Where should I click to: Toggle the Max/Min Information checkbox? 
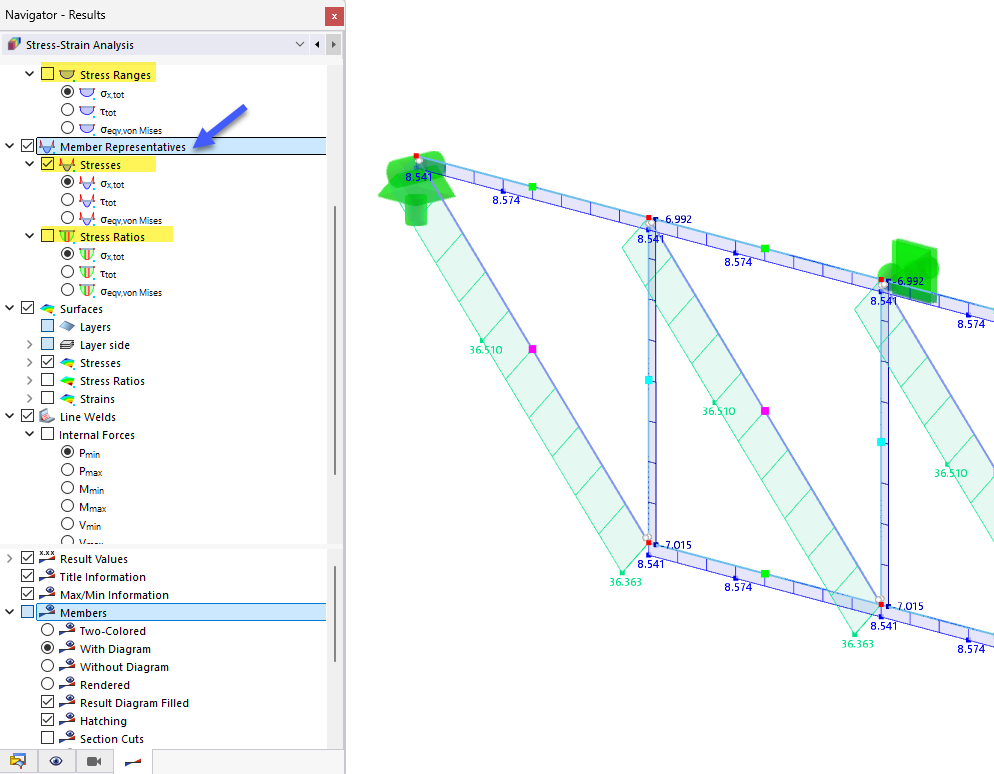click(27, 593)
